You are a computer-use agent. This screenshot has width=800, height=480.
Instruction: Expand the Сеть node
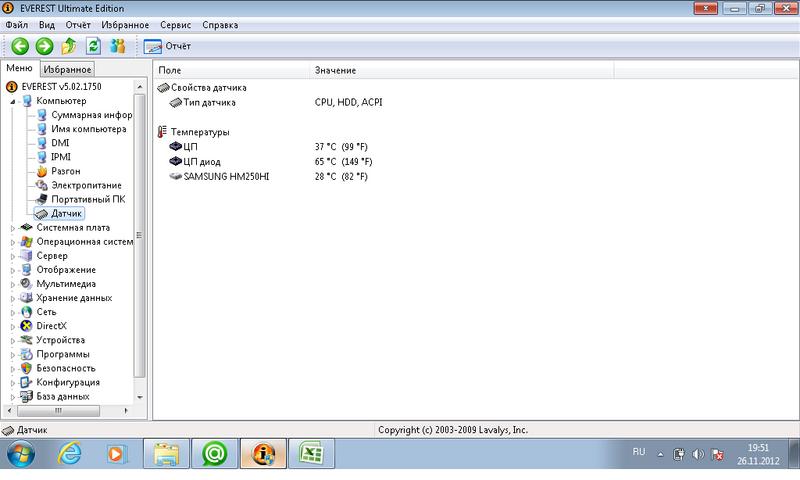[x=13, y=313]
